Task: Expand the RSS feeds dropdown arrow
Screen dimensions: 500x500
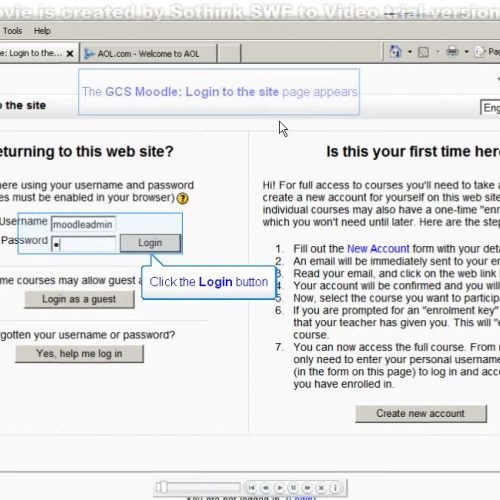Action: (438, 52)
